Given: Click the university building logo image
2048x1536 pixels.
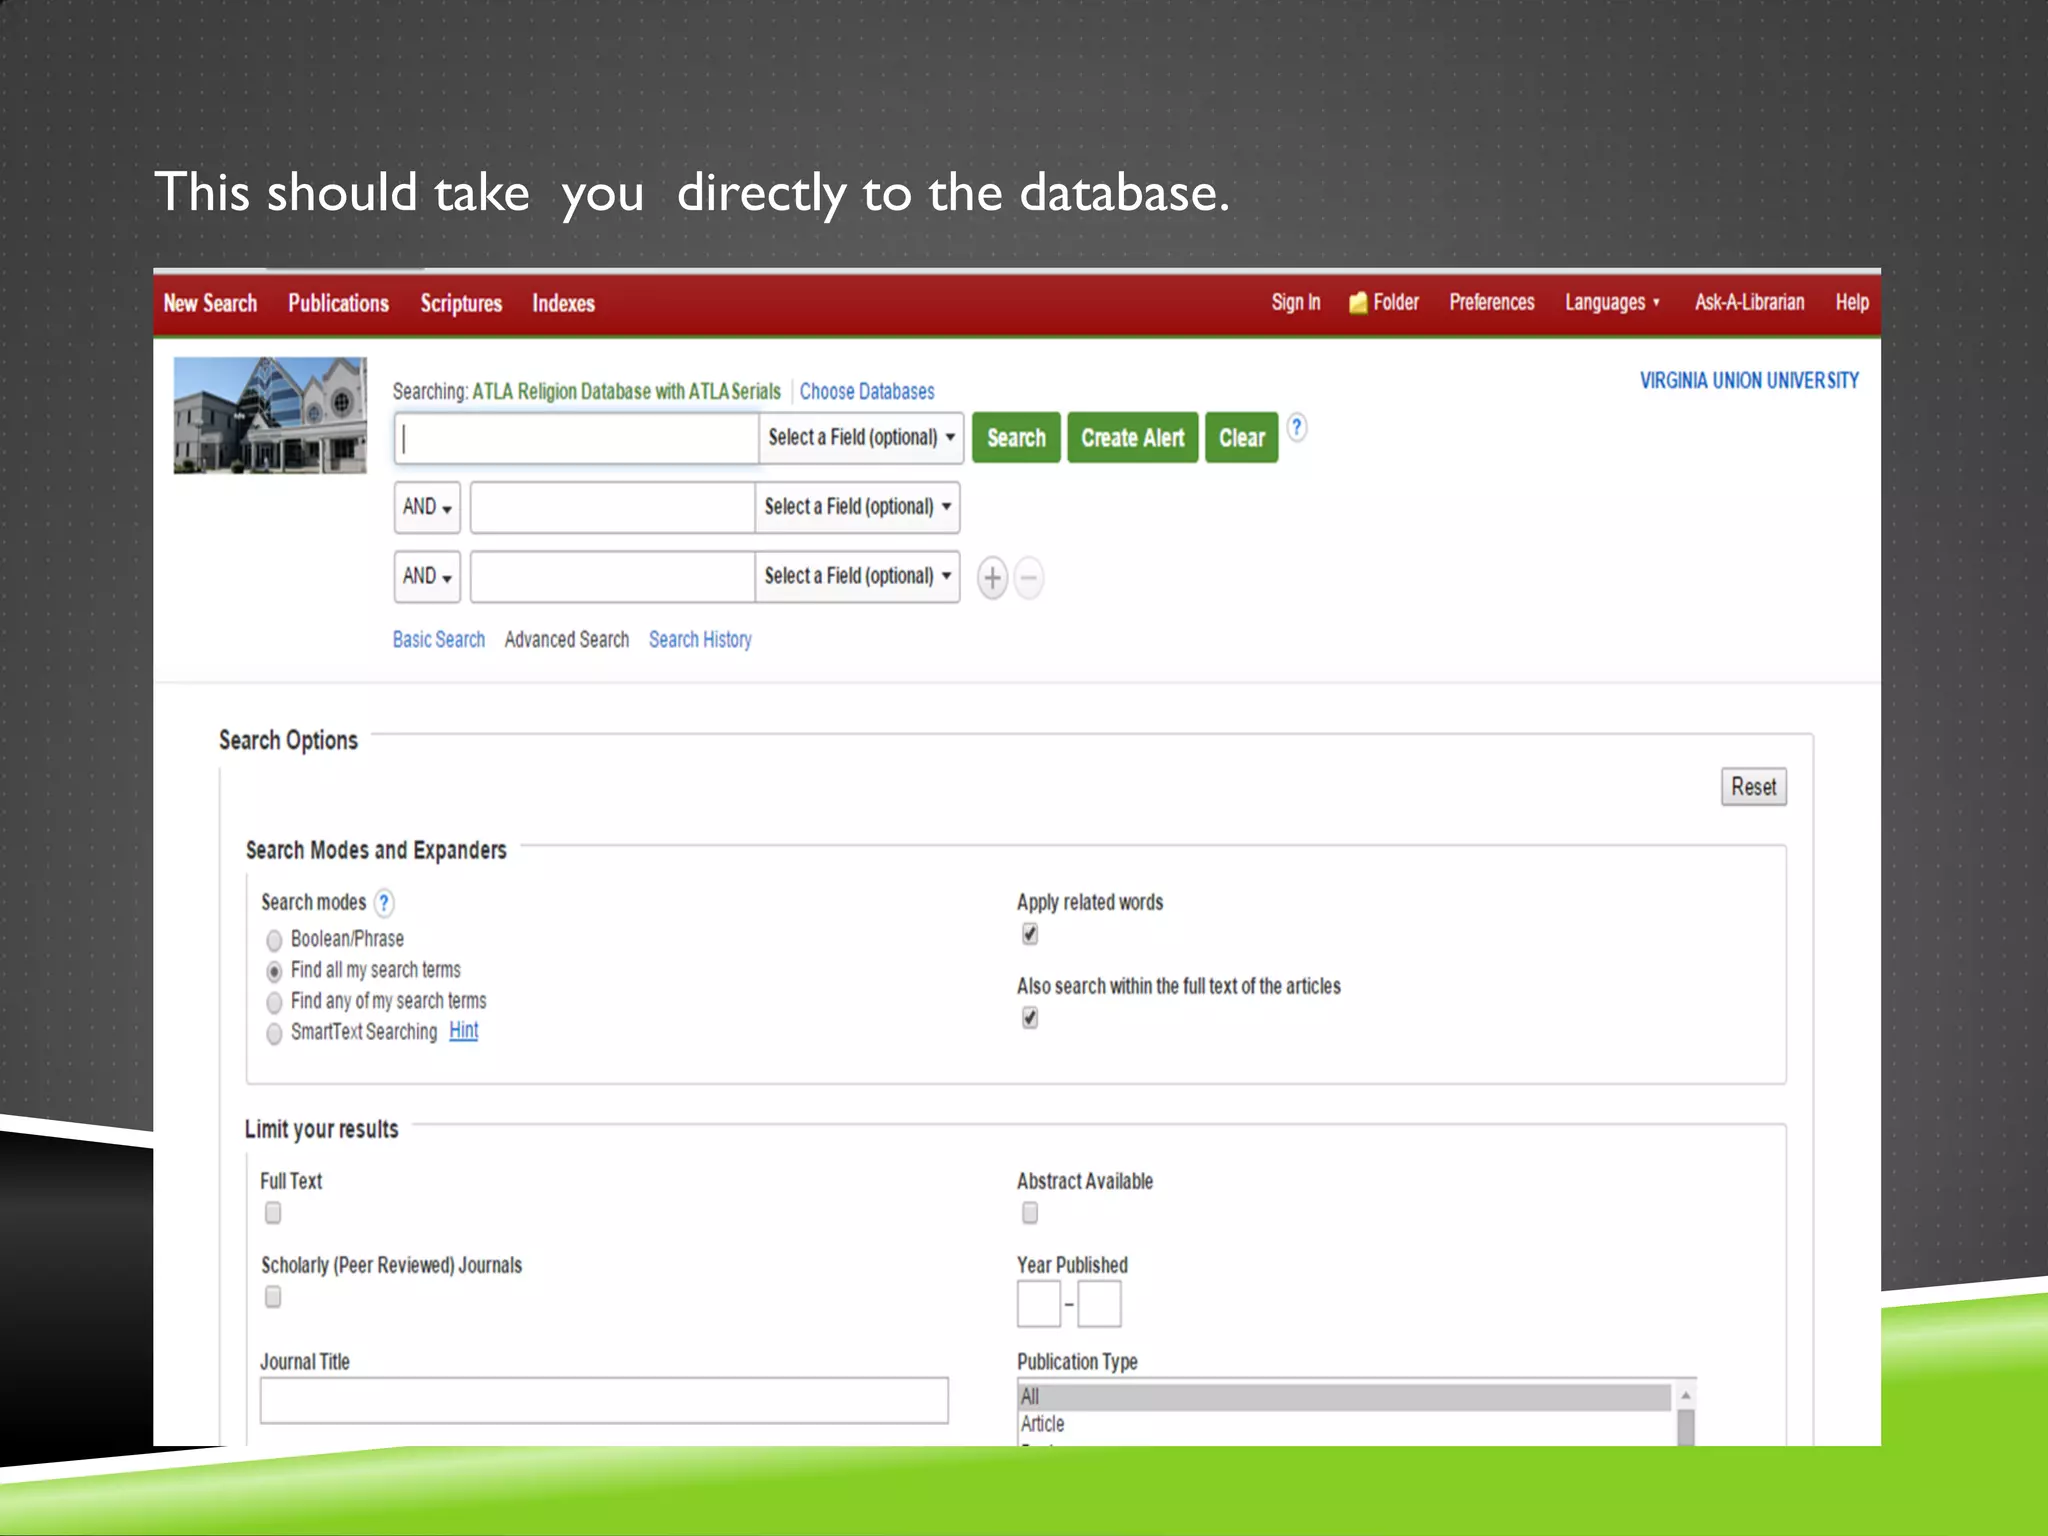Looking at the screenshot, I should click(270, 415).
